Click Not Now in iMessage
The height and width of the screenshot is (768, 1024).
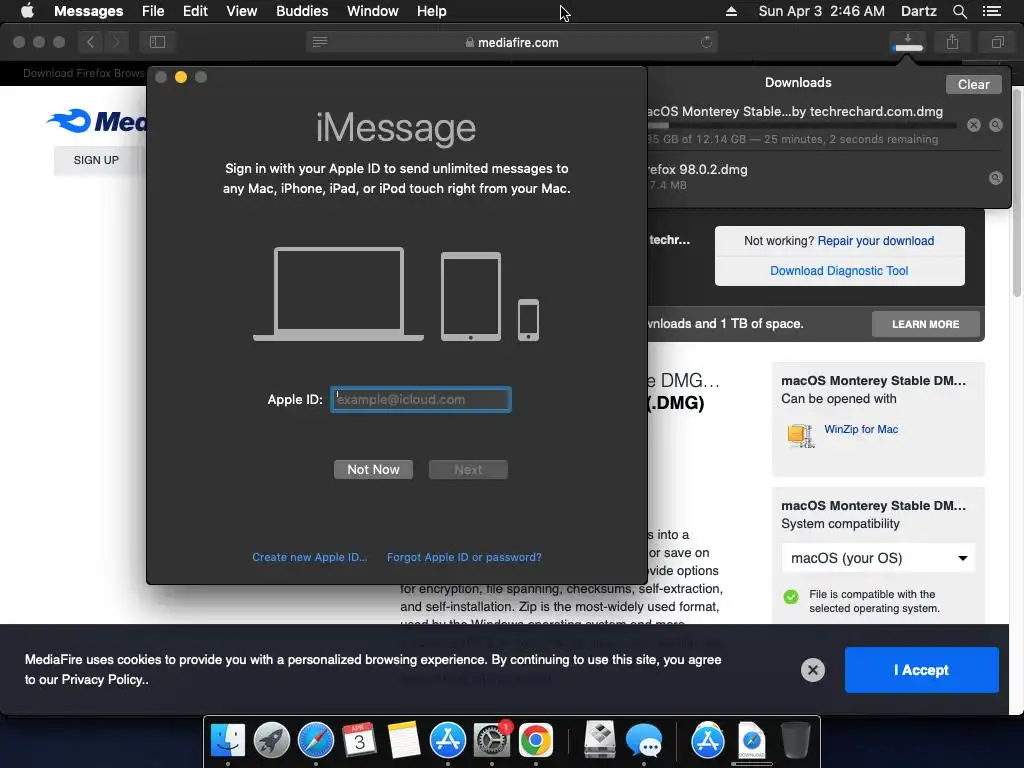pos(373,470)
